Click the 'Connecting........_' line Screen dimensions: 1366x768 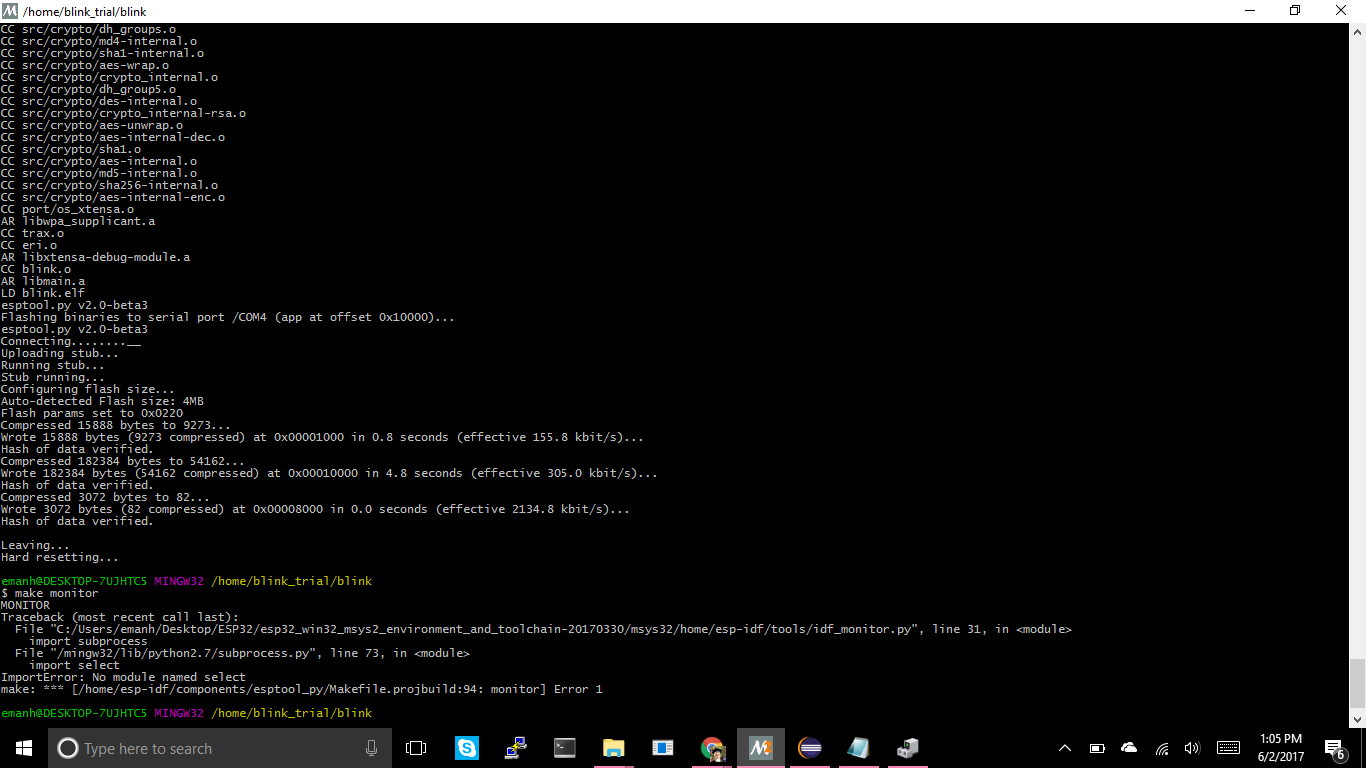click(71, 341)
